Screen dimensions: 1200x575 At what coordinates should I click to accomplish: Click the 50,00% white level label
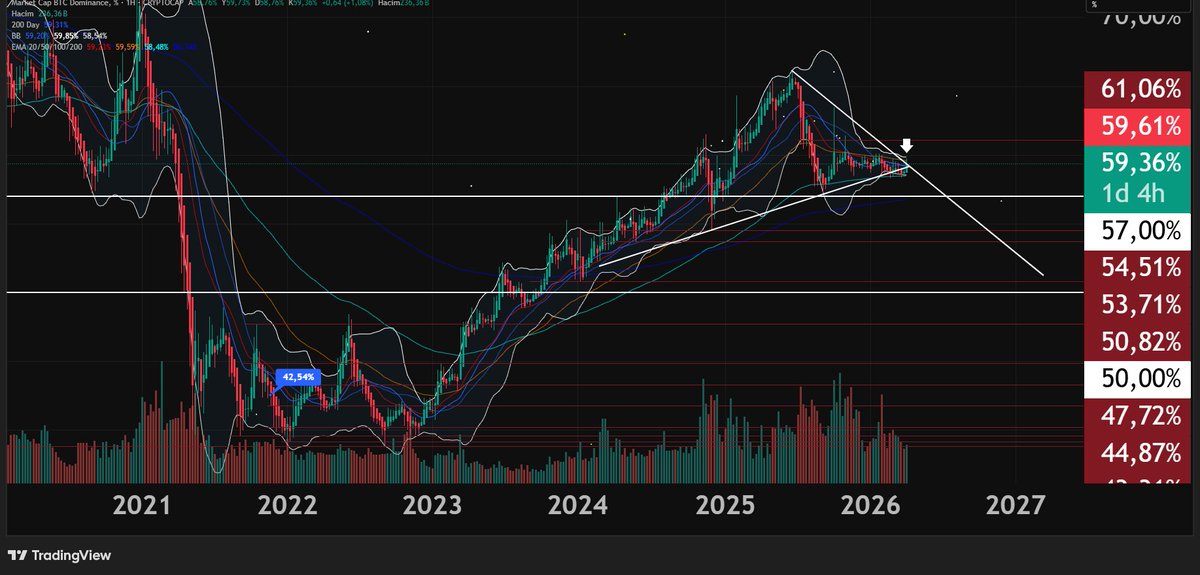(1137, 379)
